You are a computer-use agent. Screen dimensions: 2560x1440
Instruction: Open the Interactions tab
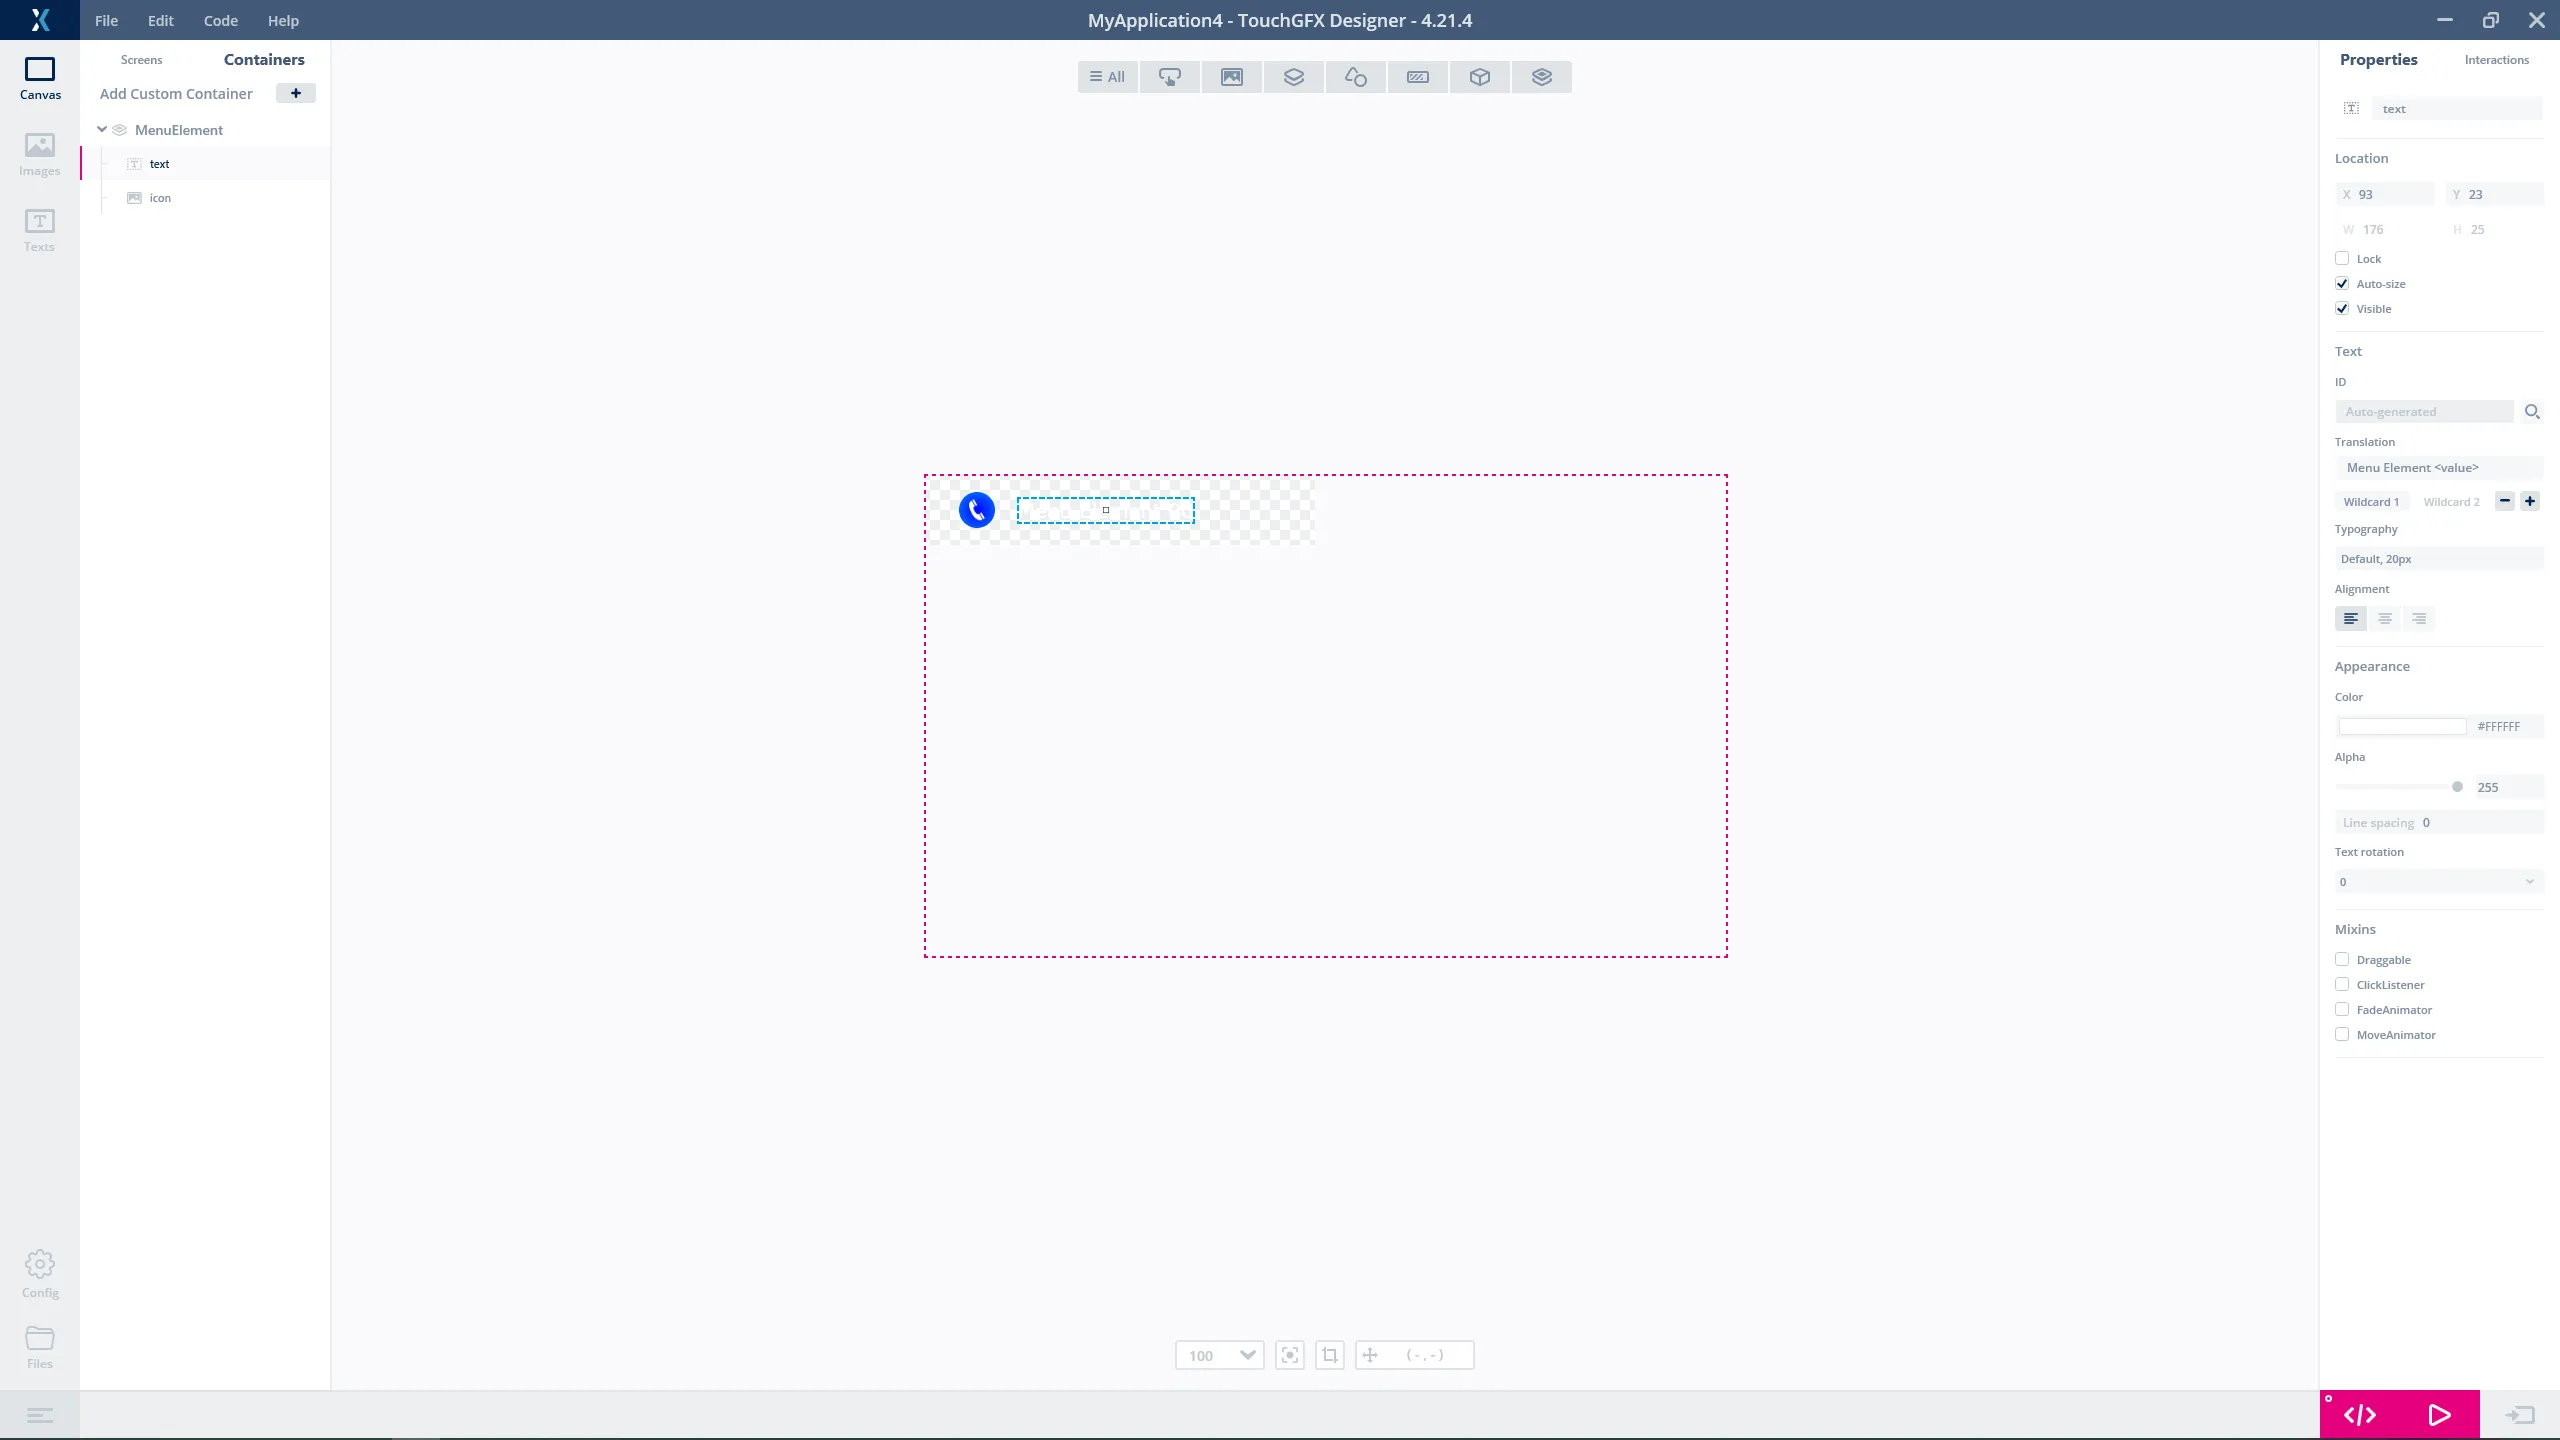tap(2496, 60)
